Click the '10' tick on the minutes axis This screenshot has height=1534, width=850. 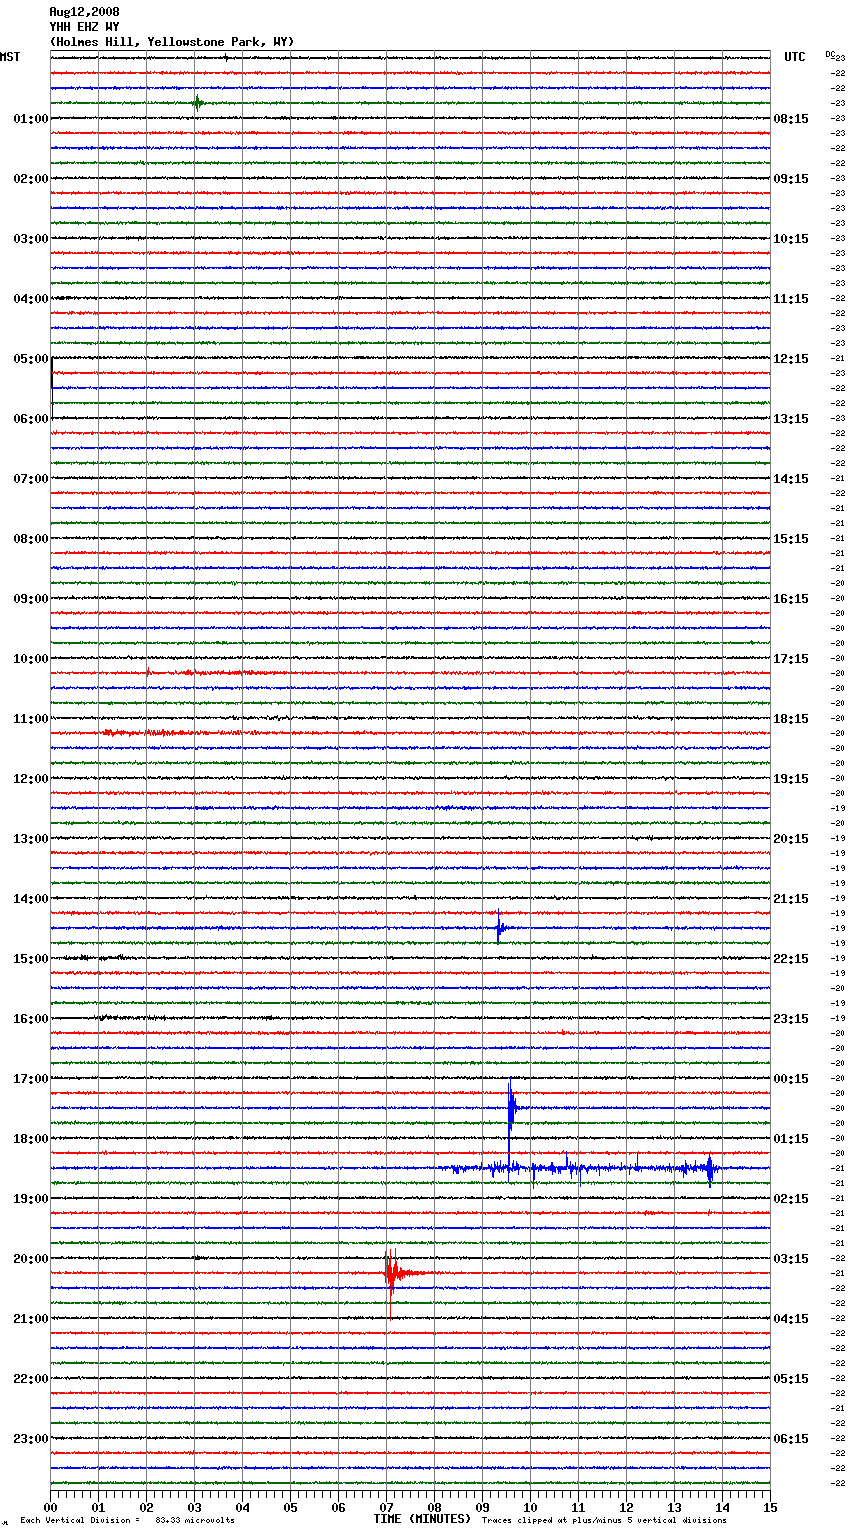(531, 1507)
